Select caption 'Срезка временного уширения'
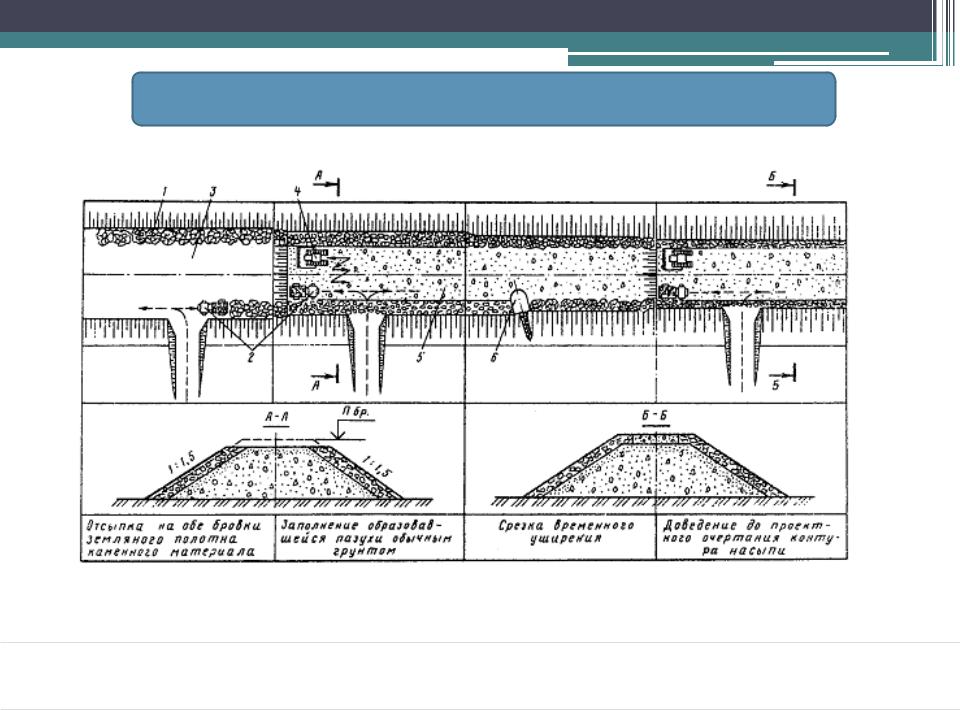This screenshot has width=960, height=710. (566, 531)
